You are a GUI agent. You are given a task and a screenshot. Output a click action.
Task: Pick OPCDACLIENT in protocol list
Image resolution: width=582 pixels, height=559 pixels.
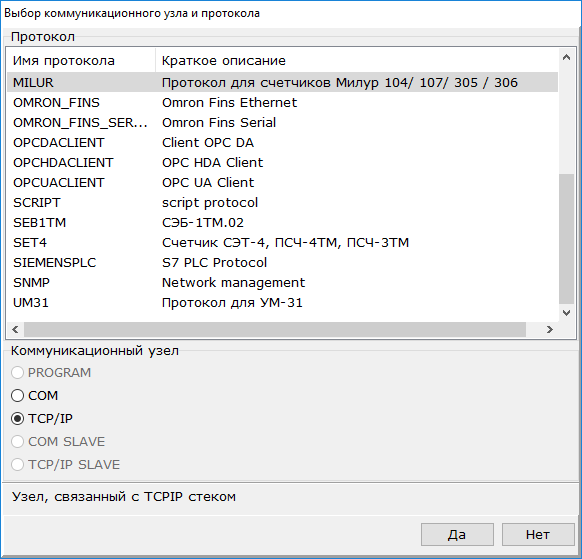(282, 143)
